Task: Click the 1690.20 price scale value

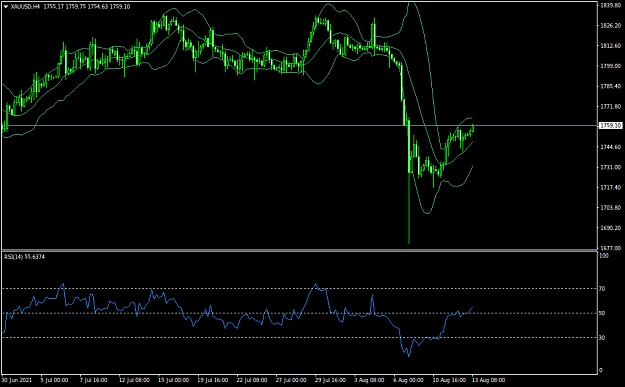Action: (611, 228)
